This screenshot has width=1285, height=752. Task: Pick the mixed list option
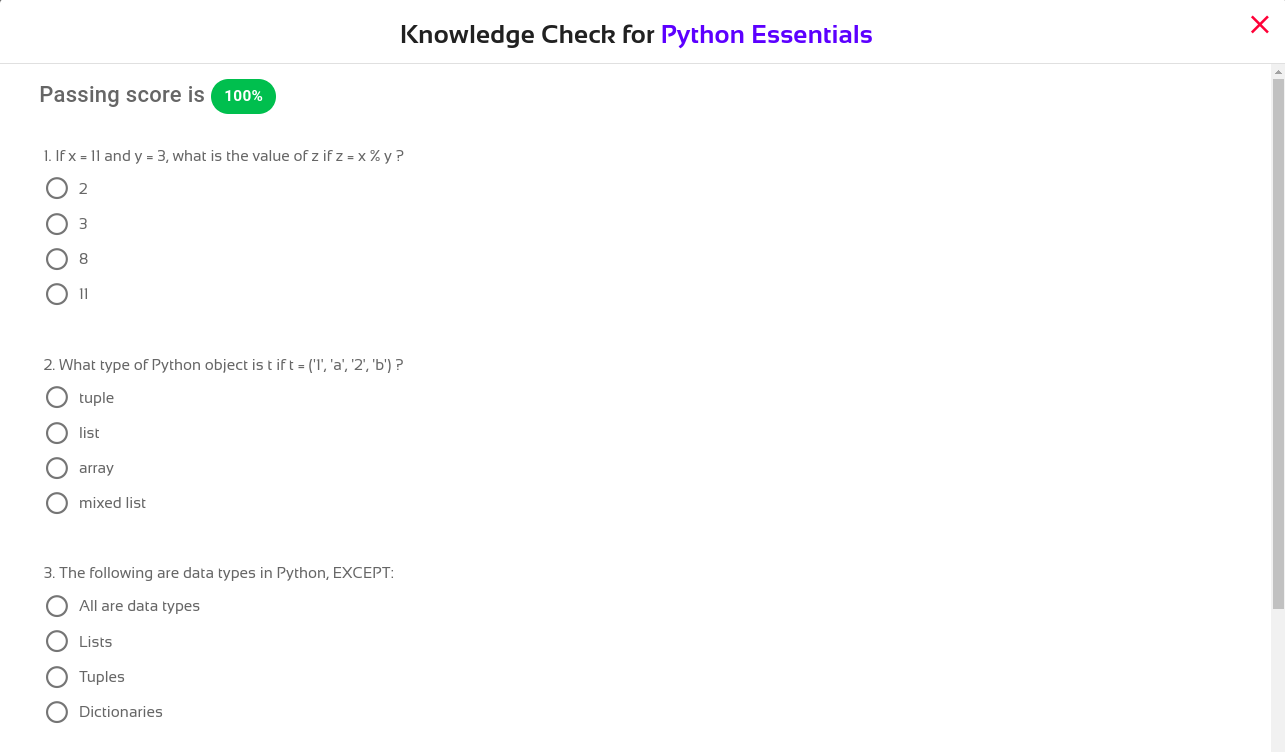coord(57,503)
